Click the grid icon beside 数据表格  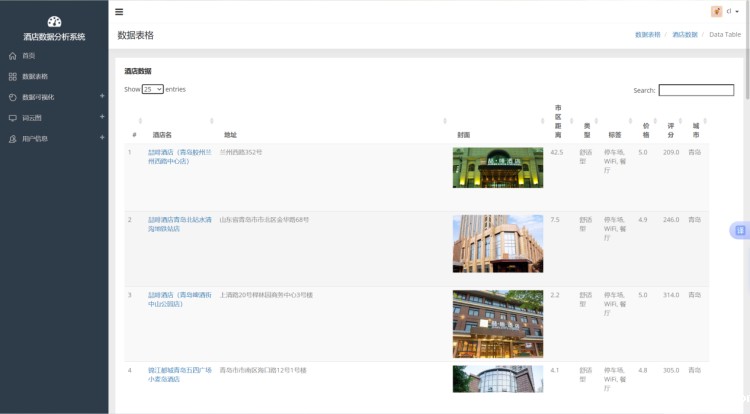tap(12, 76)
